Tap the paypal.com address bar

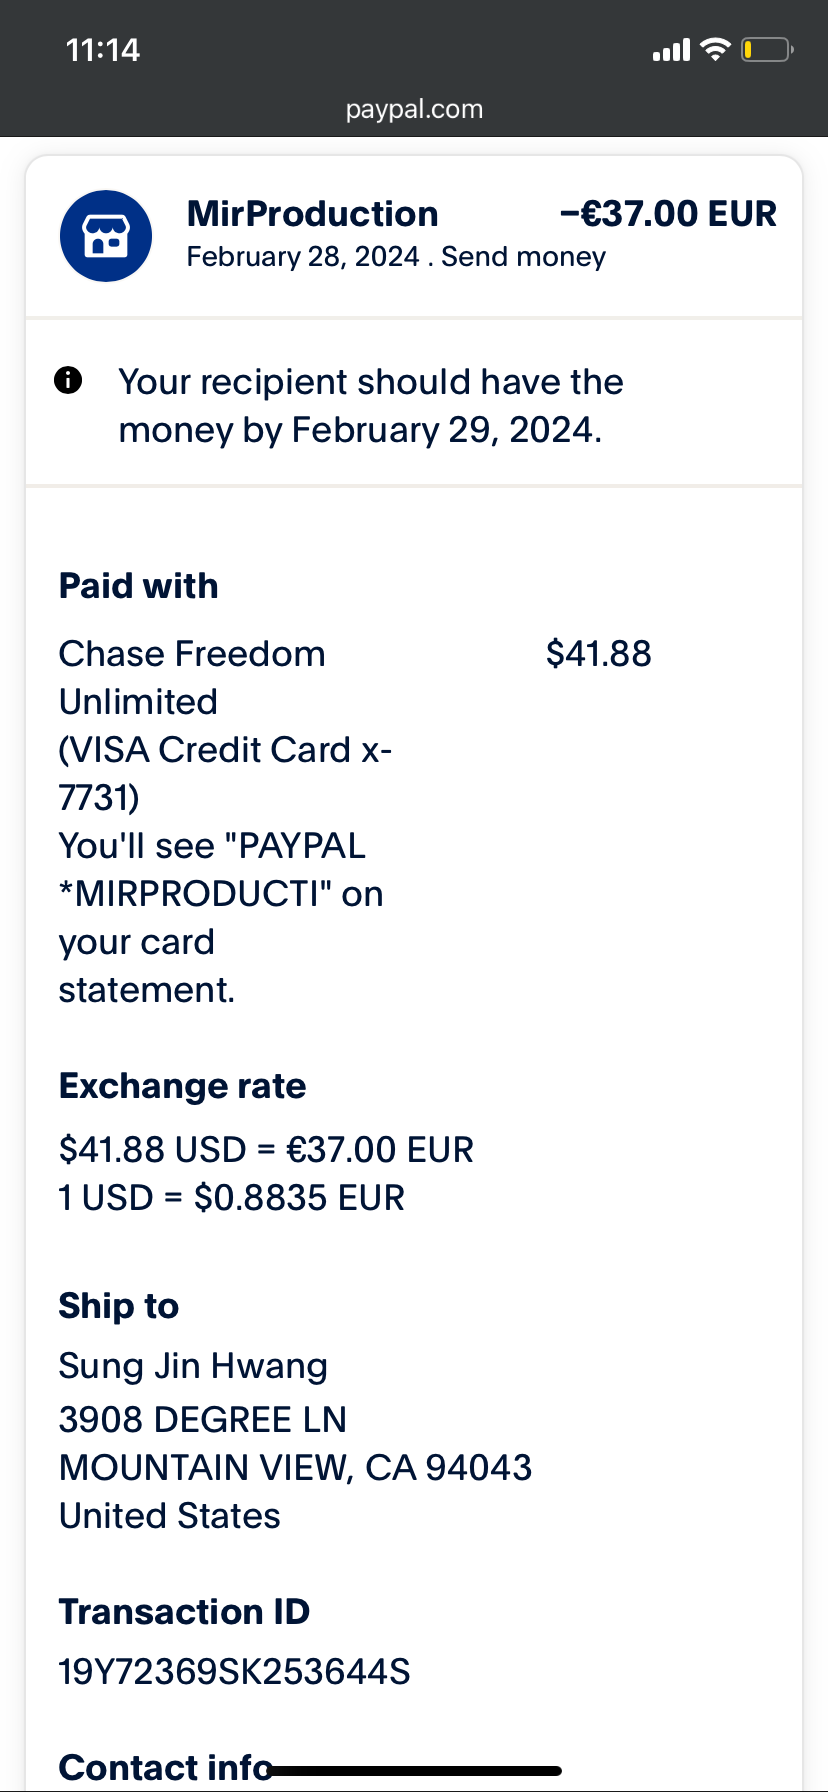(414, 109)
